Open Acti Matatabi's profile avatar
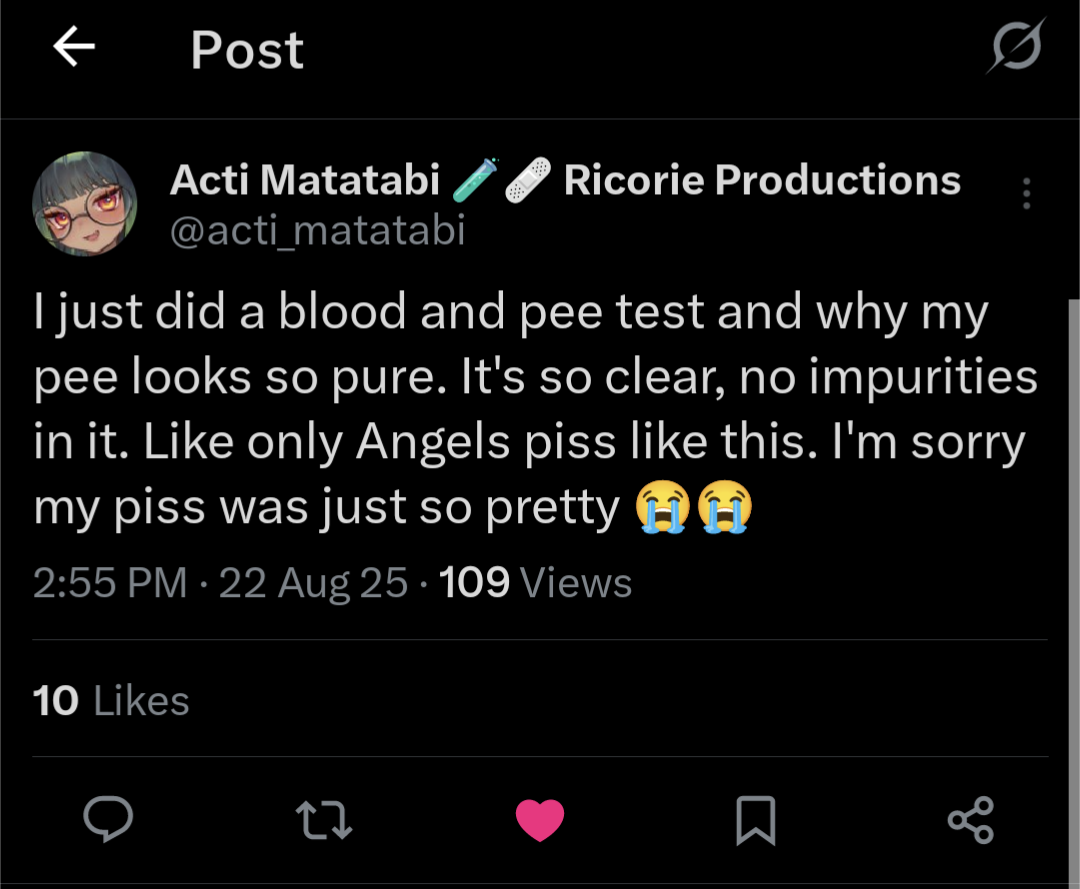 [85, 204]
